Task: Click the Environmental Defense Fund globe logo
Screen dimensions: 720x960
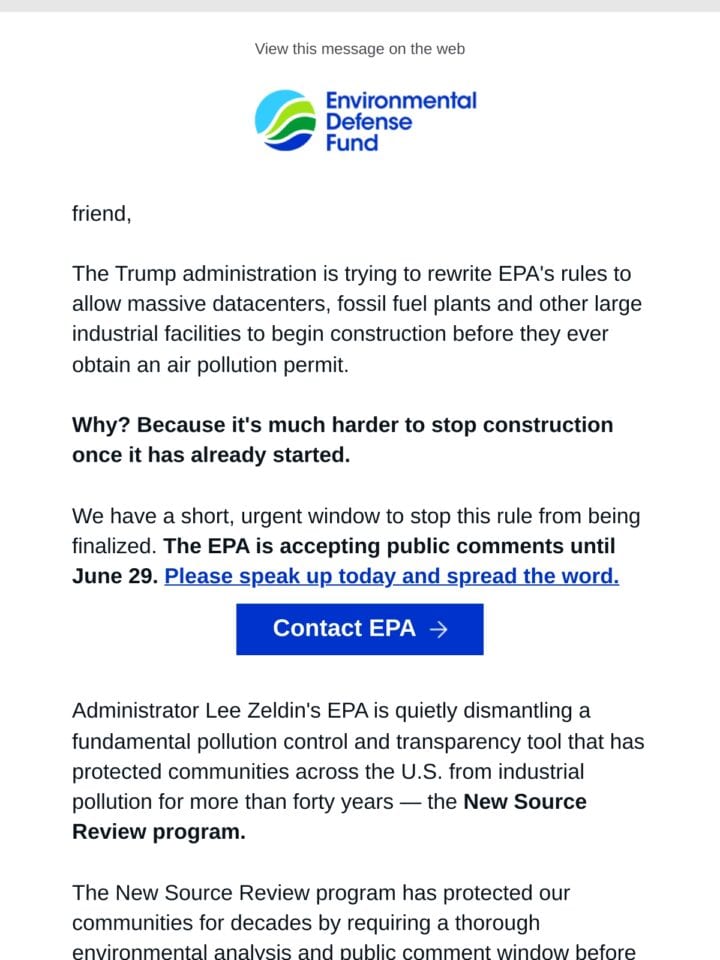Action: click(x=285, y=121)
